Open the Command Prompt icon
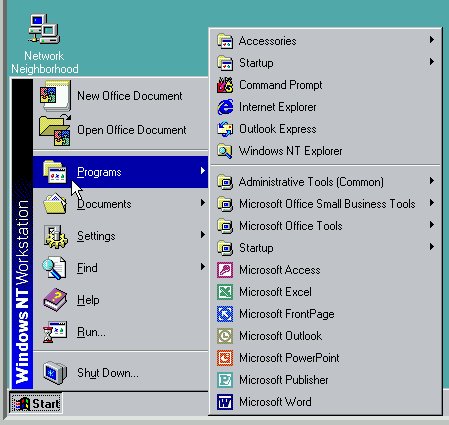The image size is (449, 425). tap(225, 85)
